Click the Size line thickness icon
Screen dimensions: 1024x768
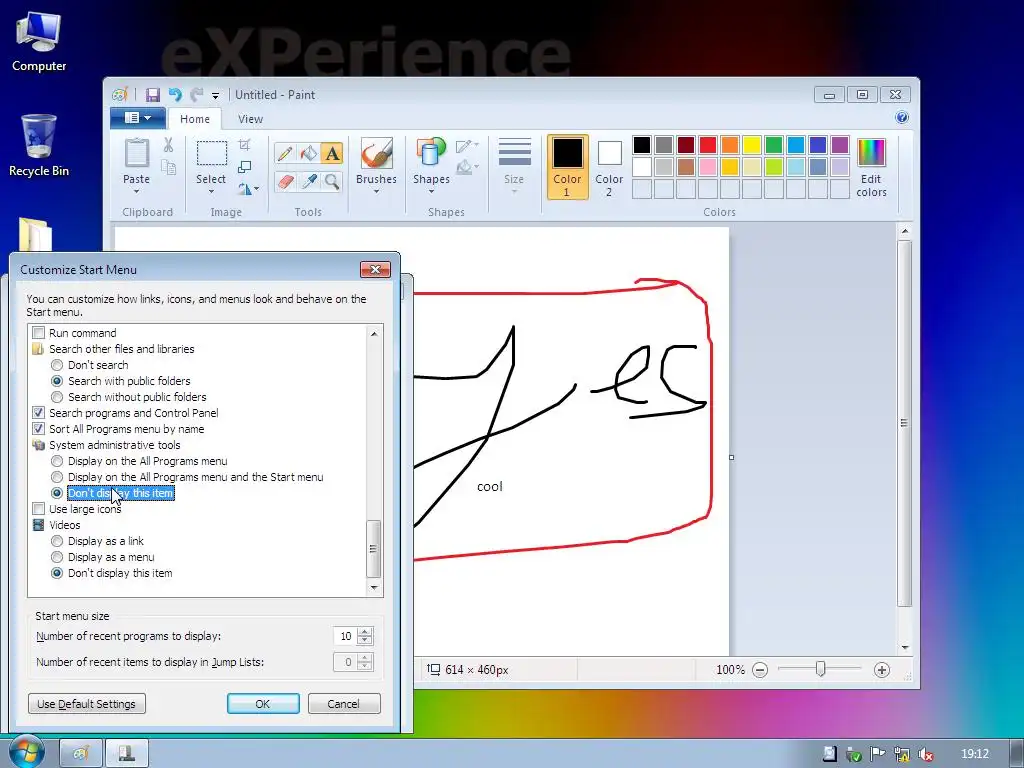(x=514, y=153)
